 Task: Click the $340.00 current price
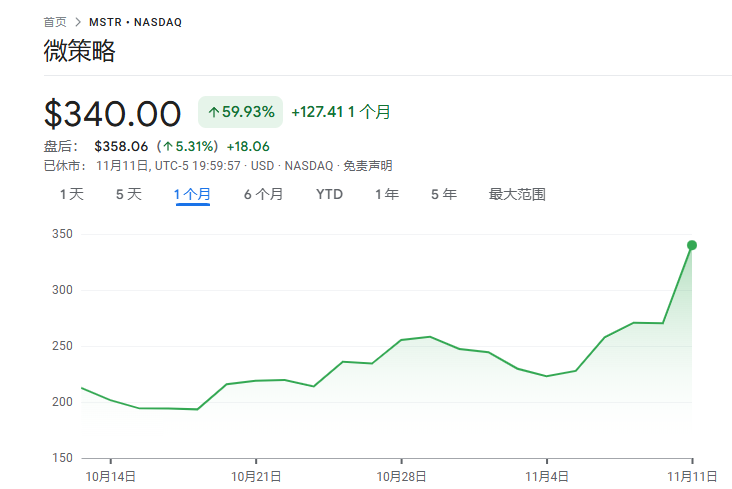pos(112,113)
